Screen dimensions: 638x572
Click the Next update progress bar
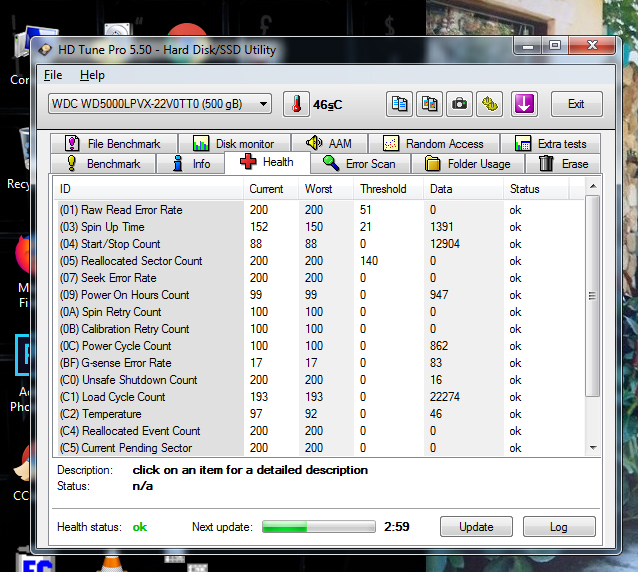click(319, 526)
